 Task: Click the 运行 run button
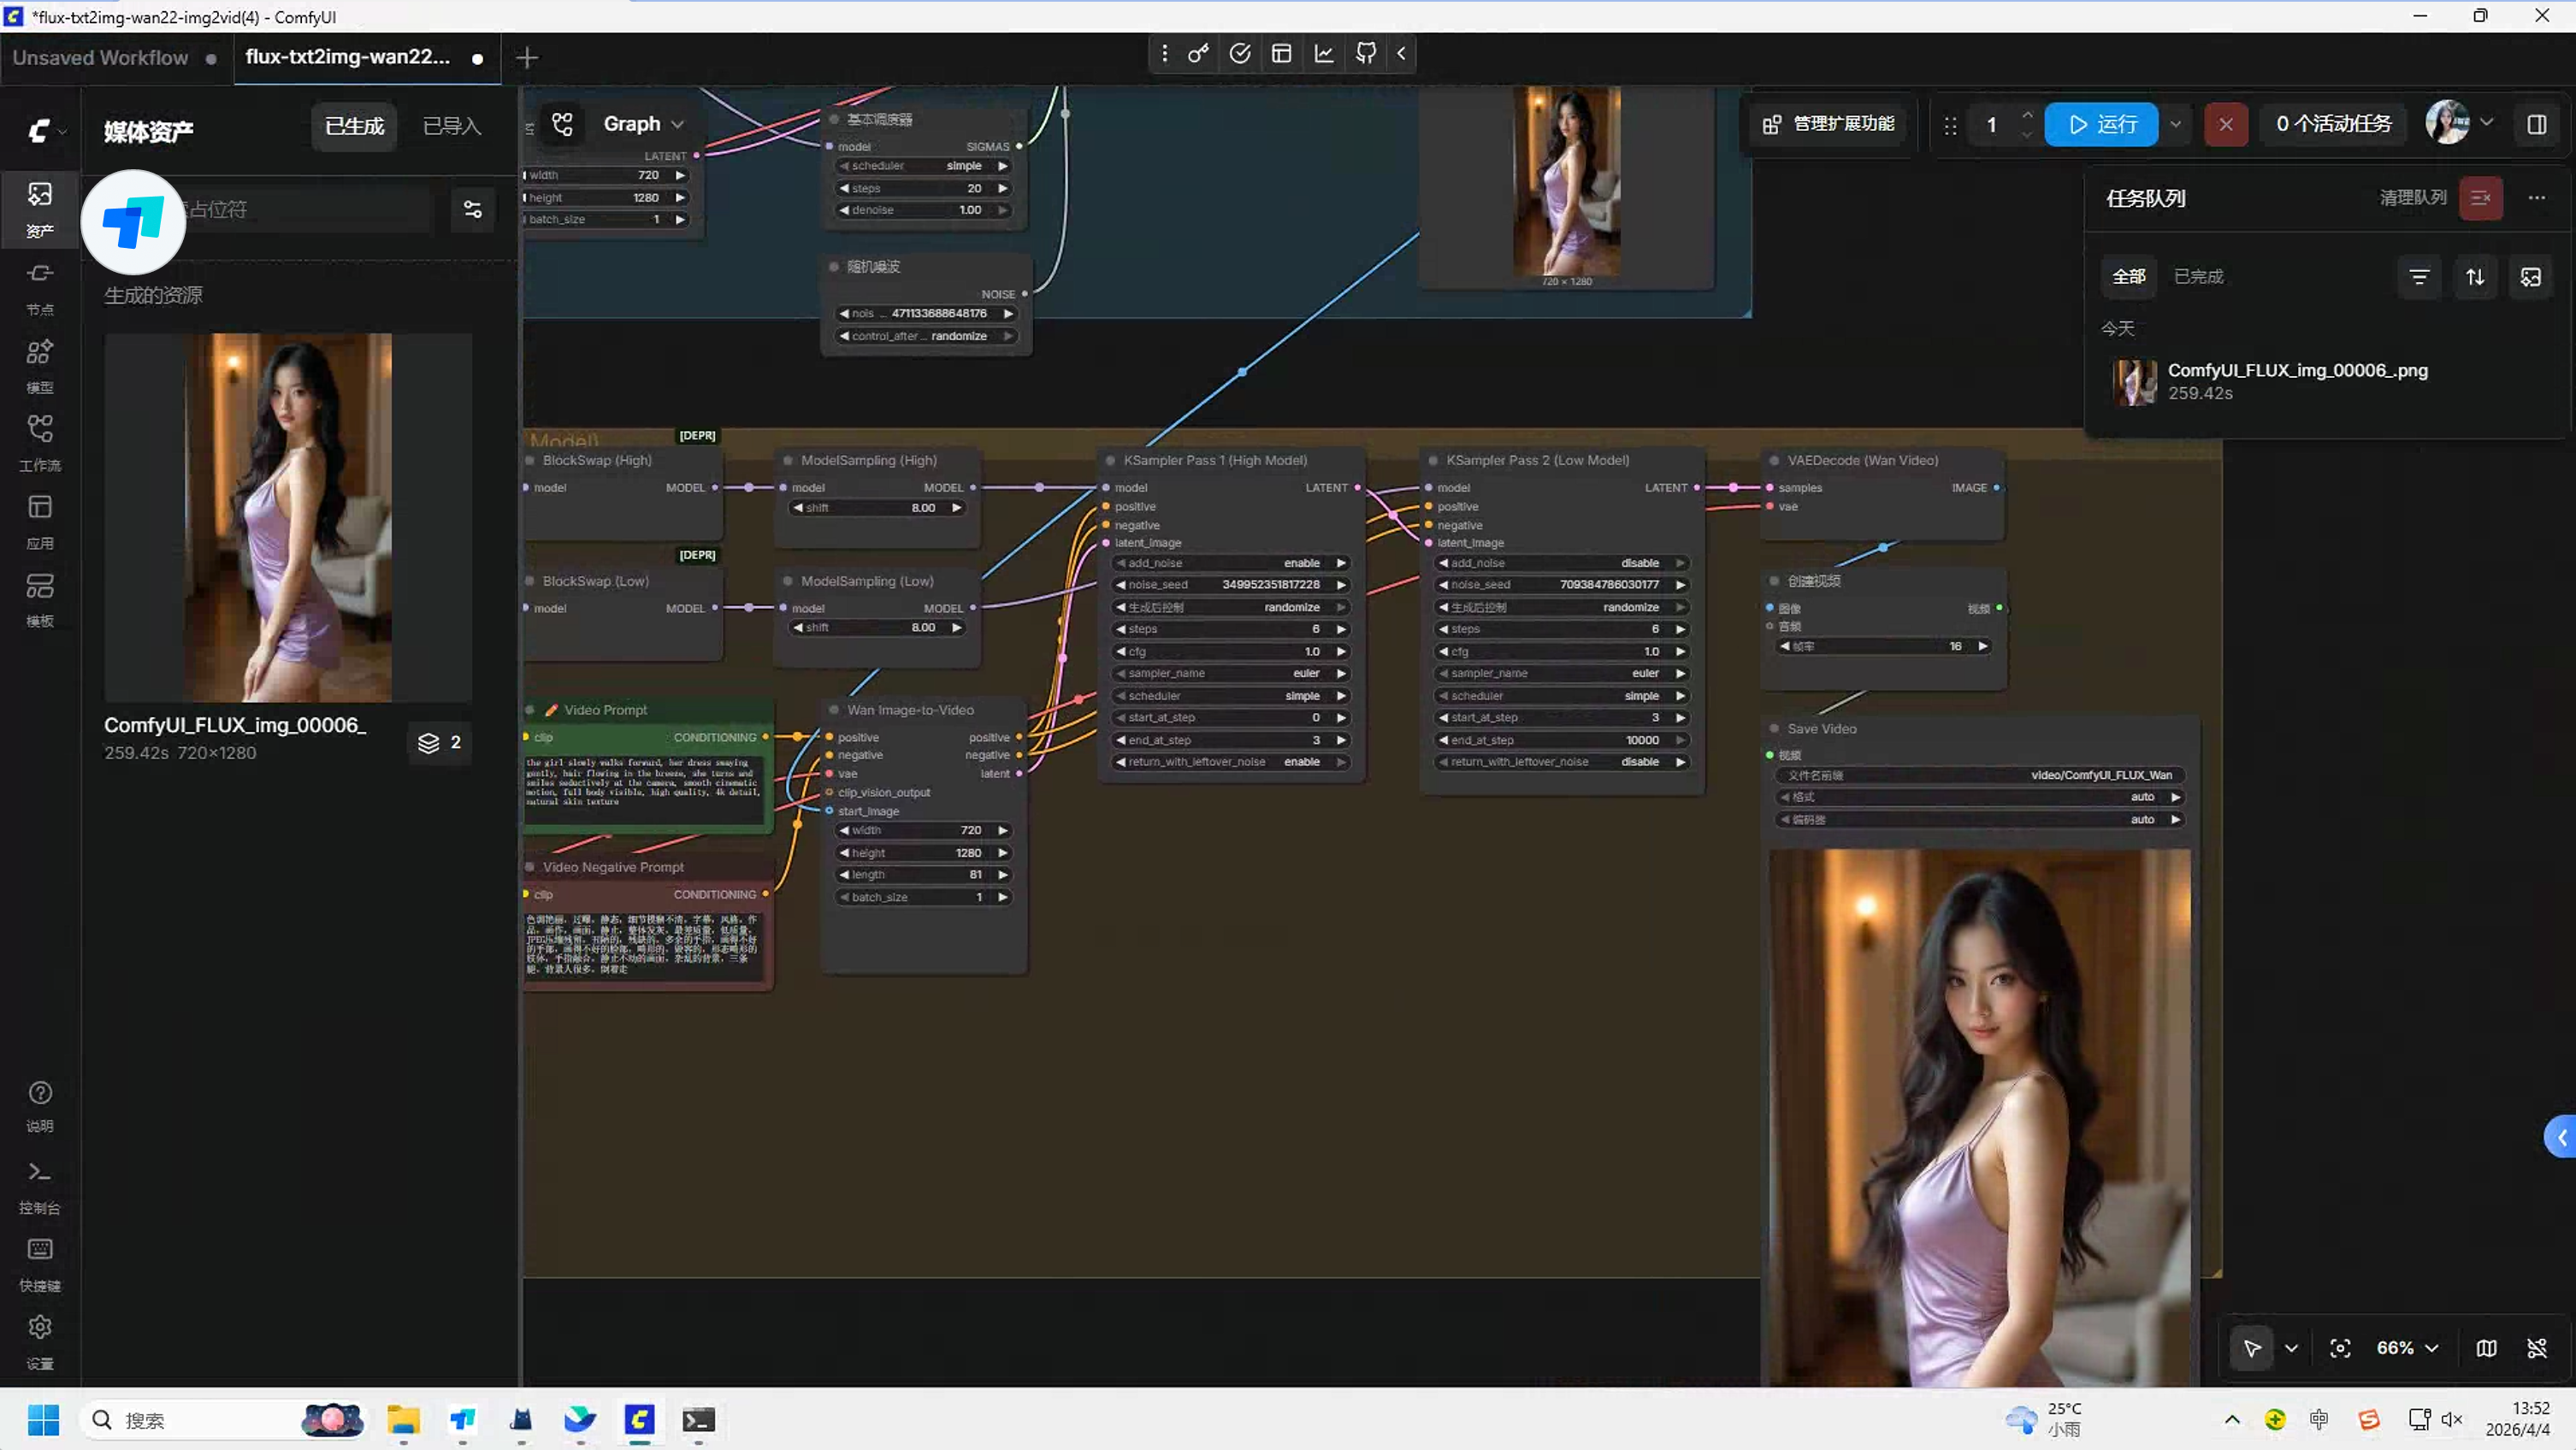click(x=2101, y=124)
